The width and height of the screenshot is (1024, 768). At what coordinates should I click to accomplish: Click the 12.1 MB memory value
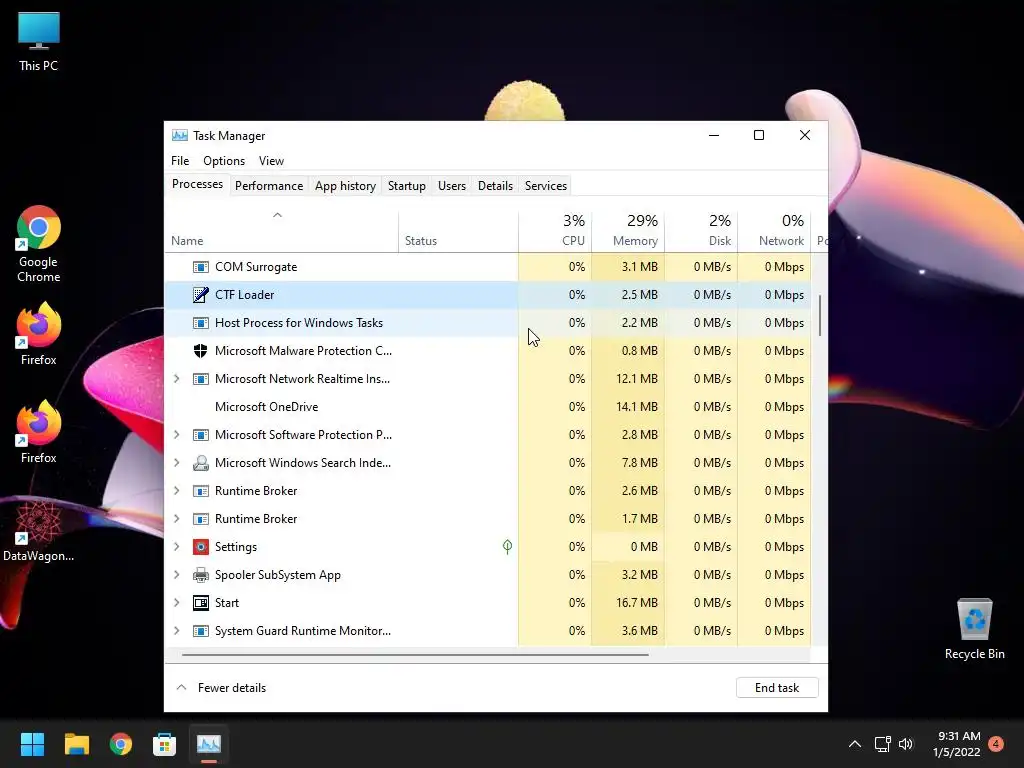click(637, 379)
